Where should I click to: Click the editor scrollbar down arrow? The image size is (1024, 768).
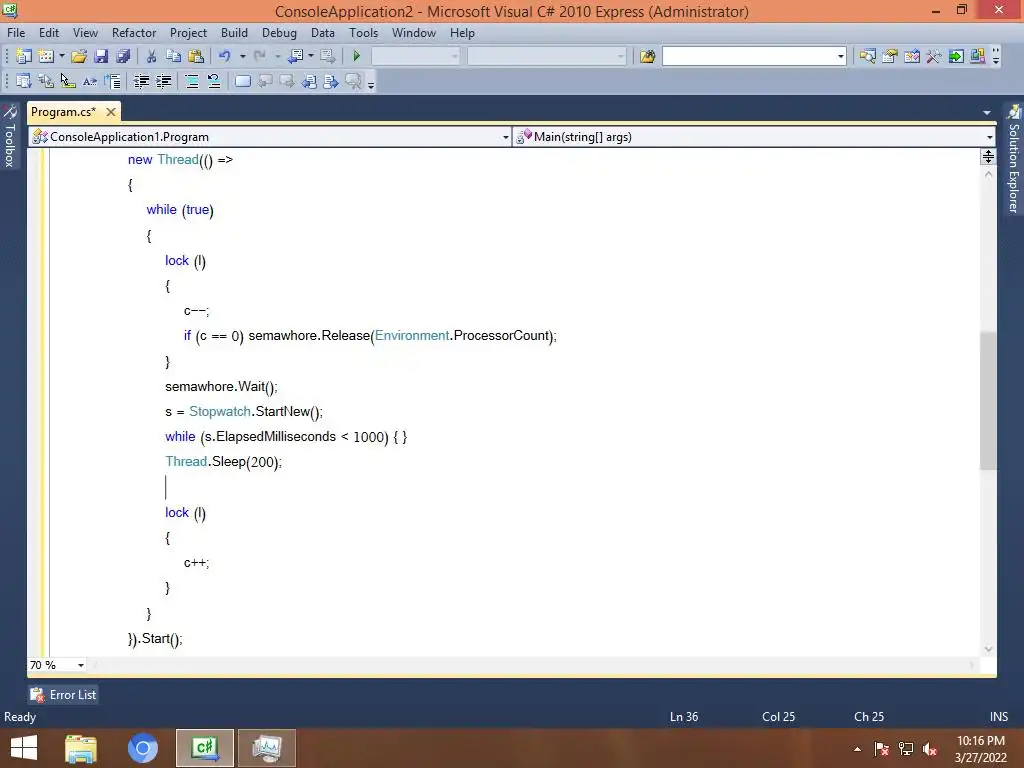tap(988, 649)
